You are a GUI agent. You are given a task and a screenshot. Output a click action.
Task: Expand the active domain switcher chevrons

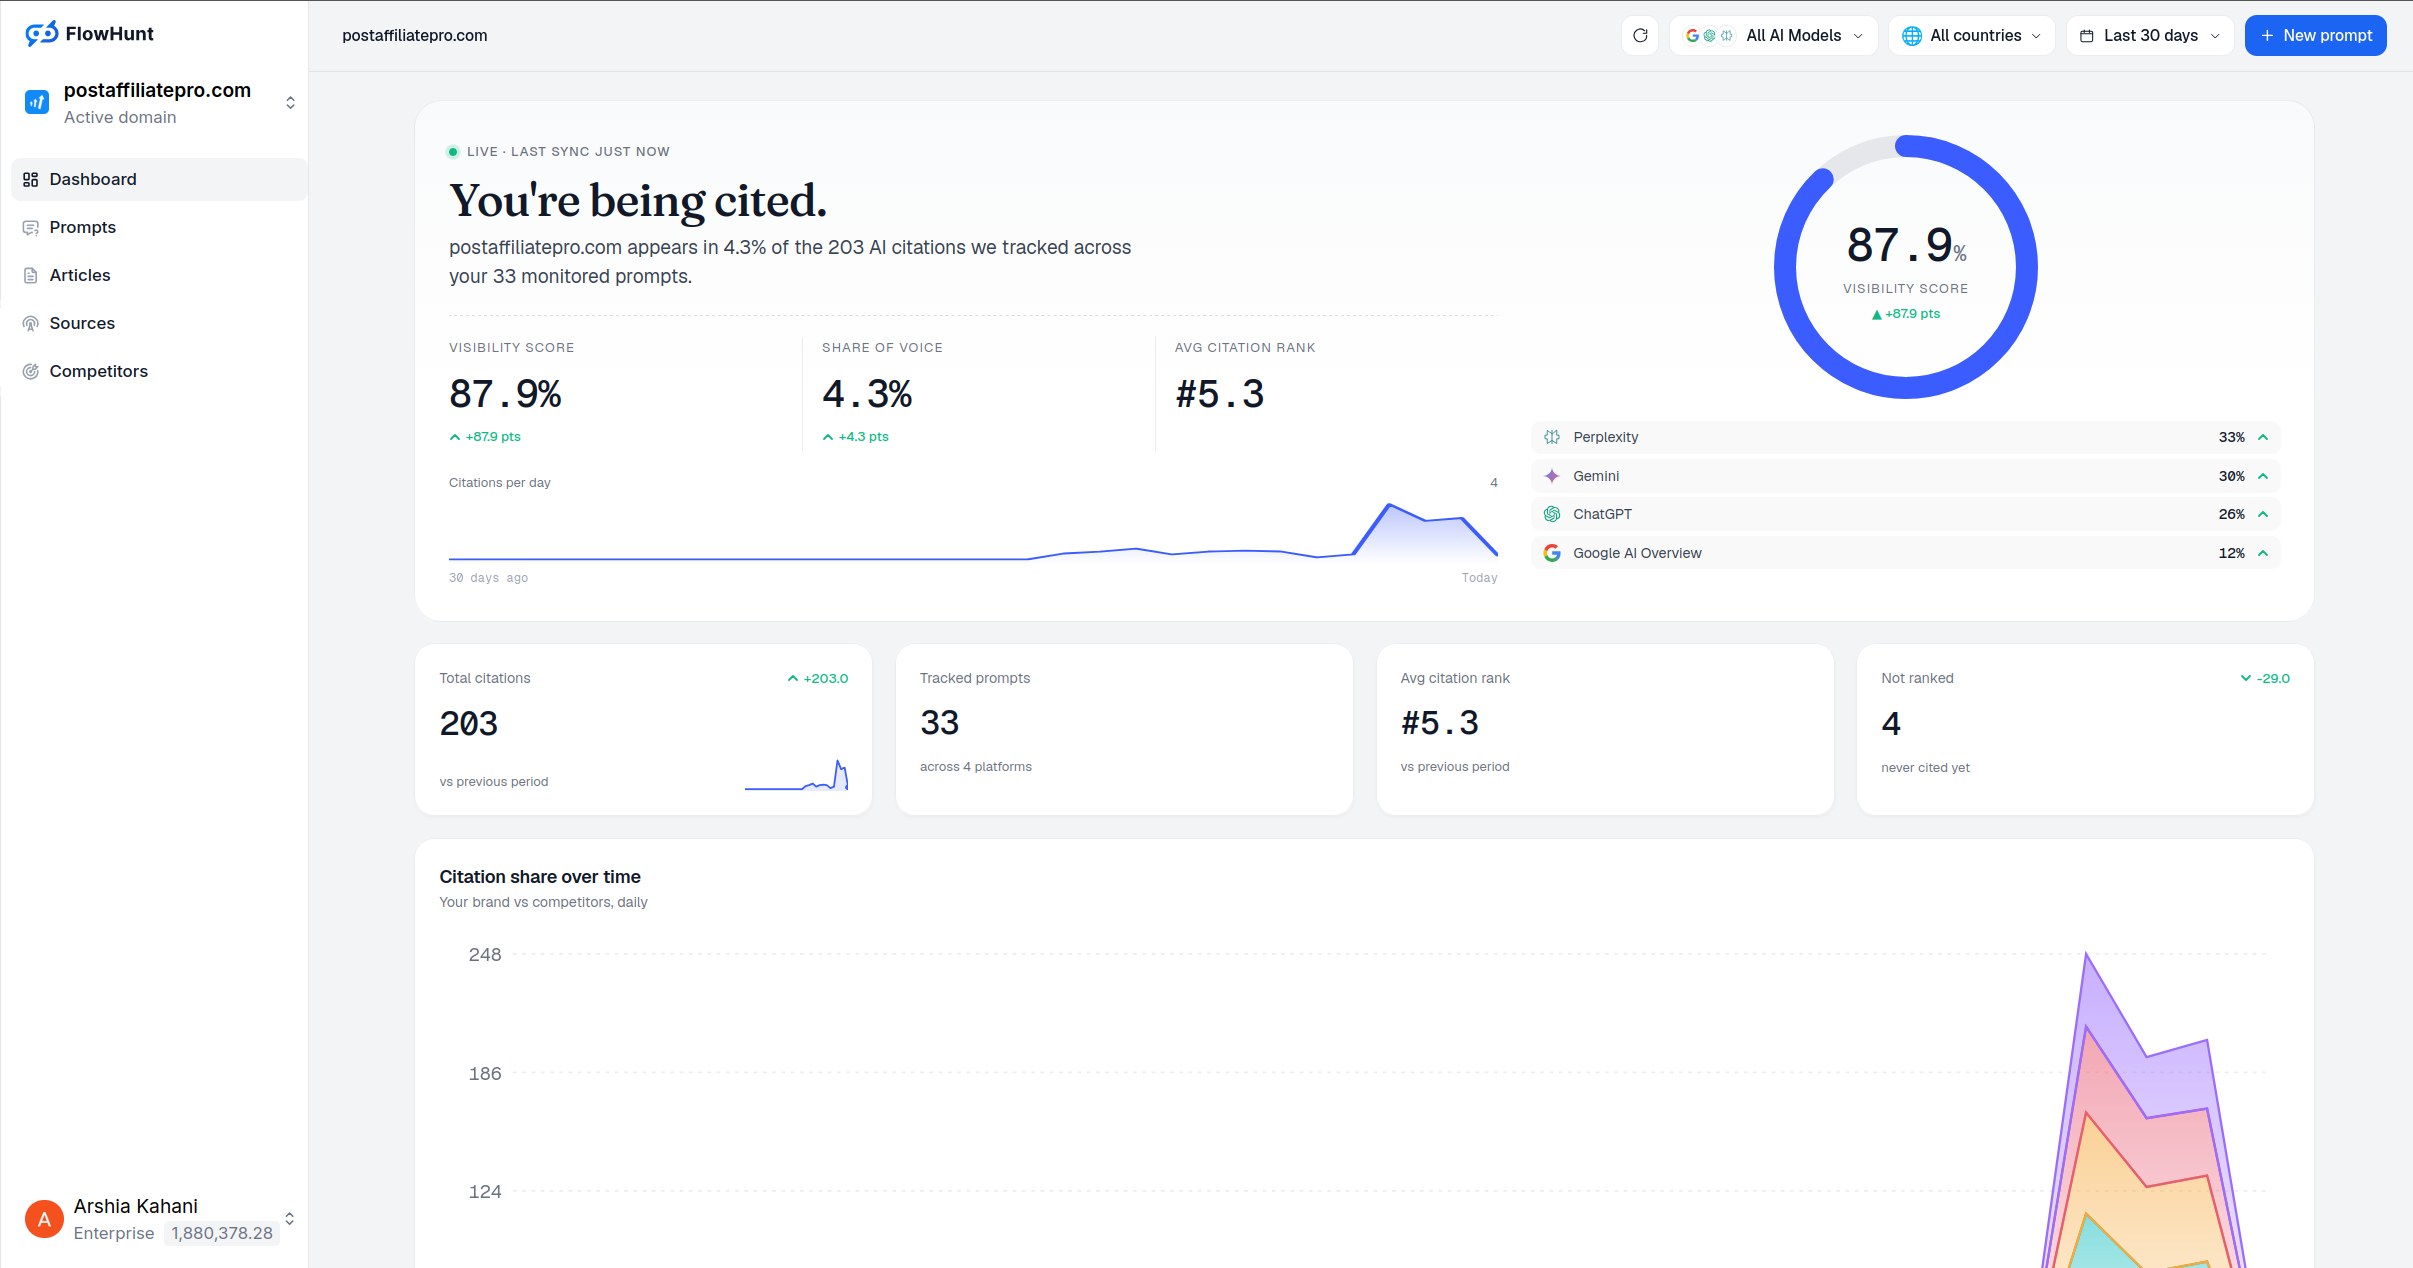[290, 103]
